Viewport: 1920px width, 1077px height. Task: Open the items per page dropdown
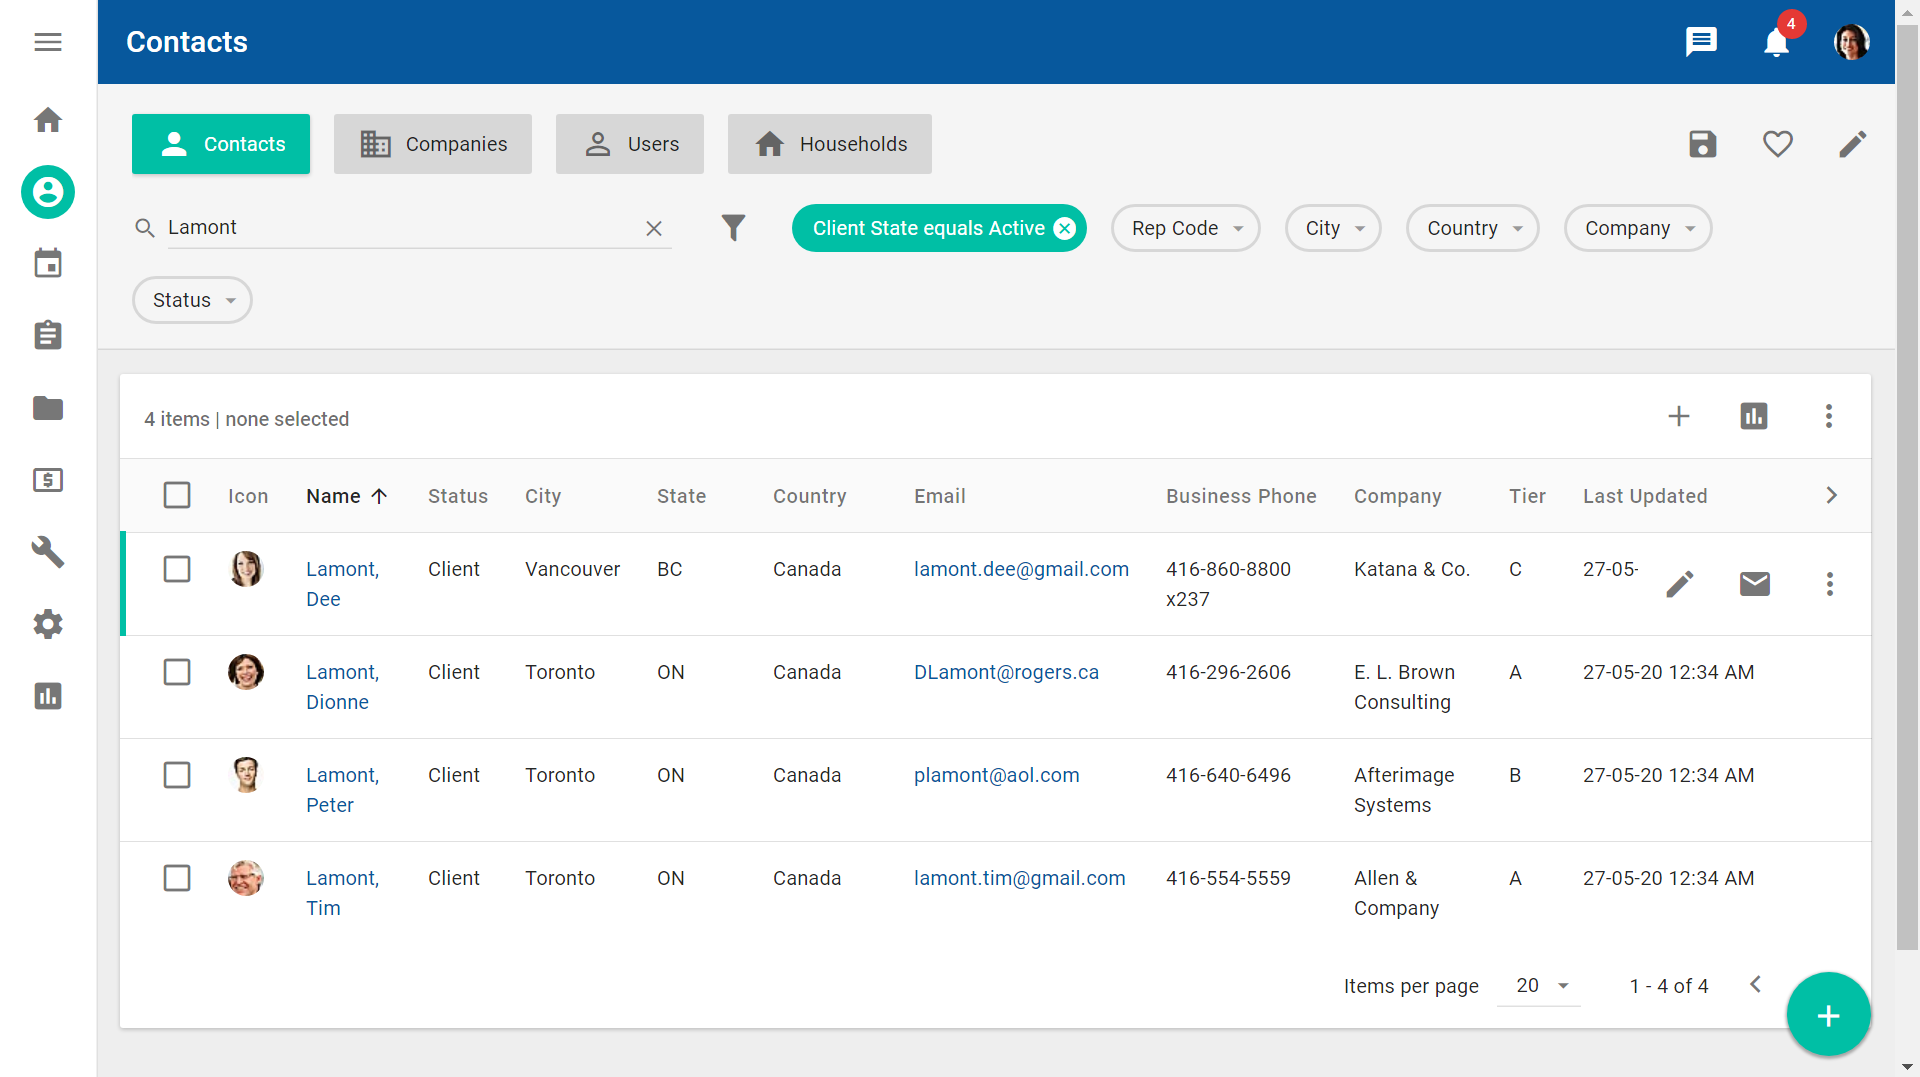(x=1540, y=986)
